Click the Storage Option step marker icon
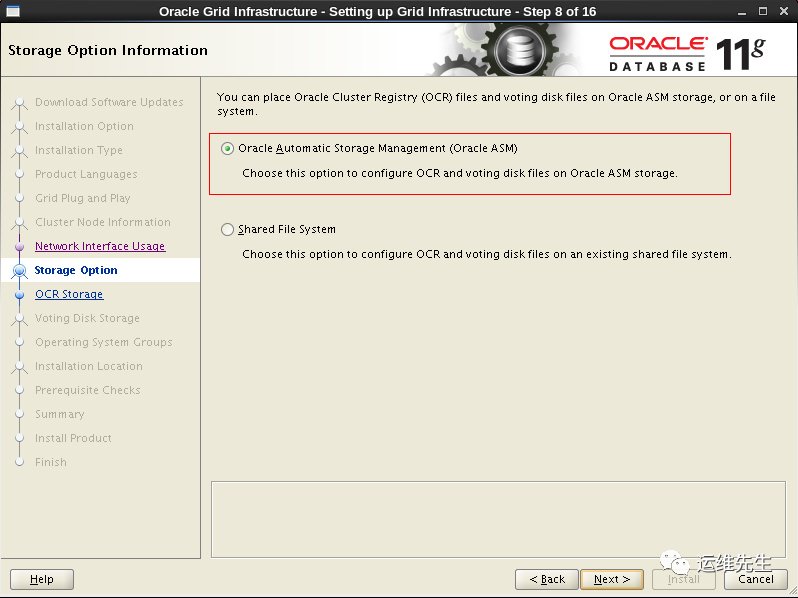 pos(19,270)
